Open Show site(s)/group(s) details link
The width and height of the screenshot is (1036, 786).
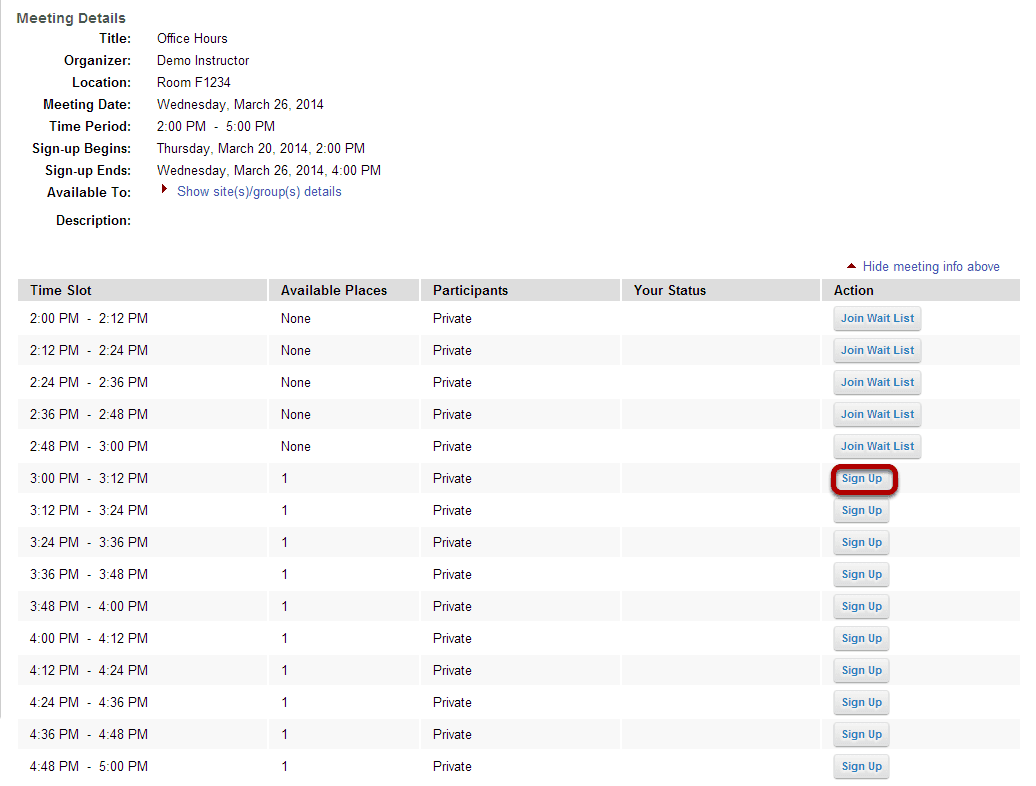coord(259,192)
